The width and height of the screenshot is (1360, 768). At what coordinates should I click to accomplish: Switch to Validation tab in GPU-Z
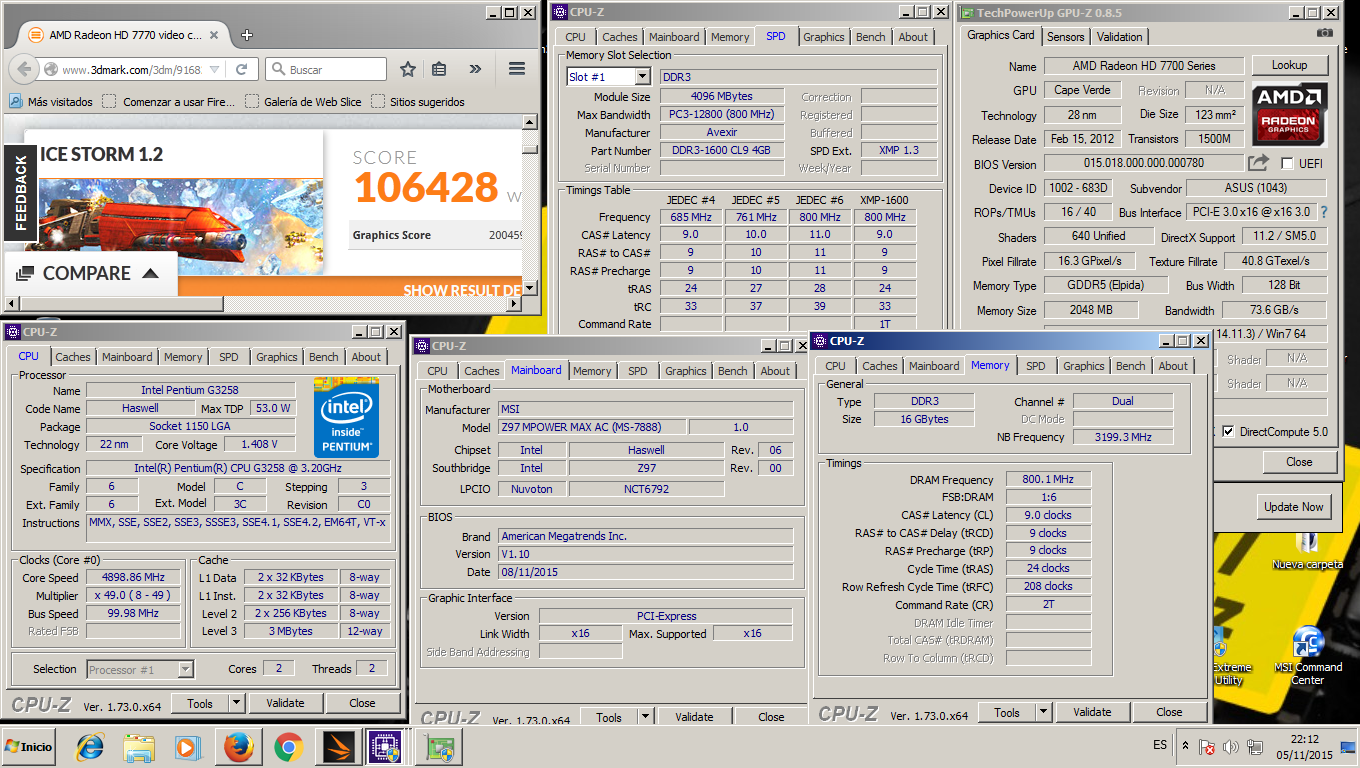coord(1119,36)
